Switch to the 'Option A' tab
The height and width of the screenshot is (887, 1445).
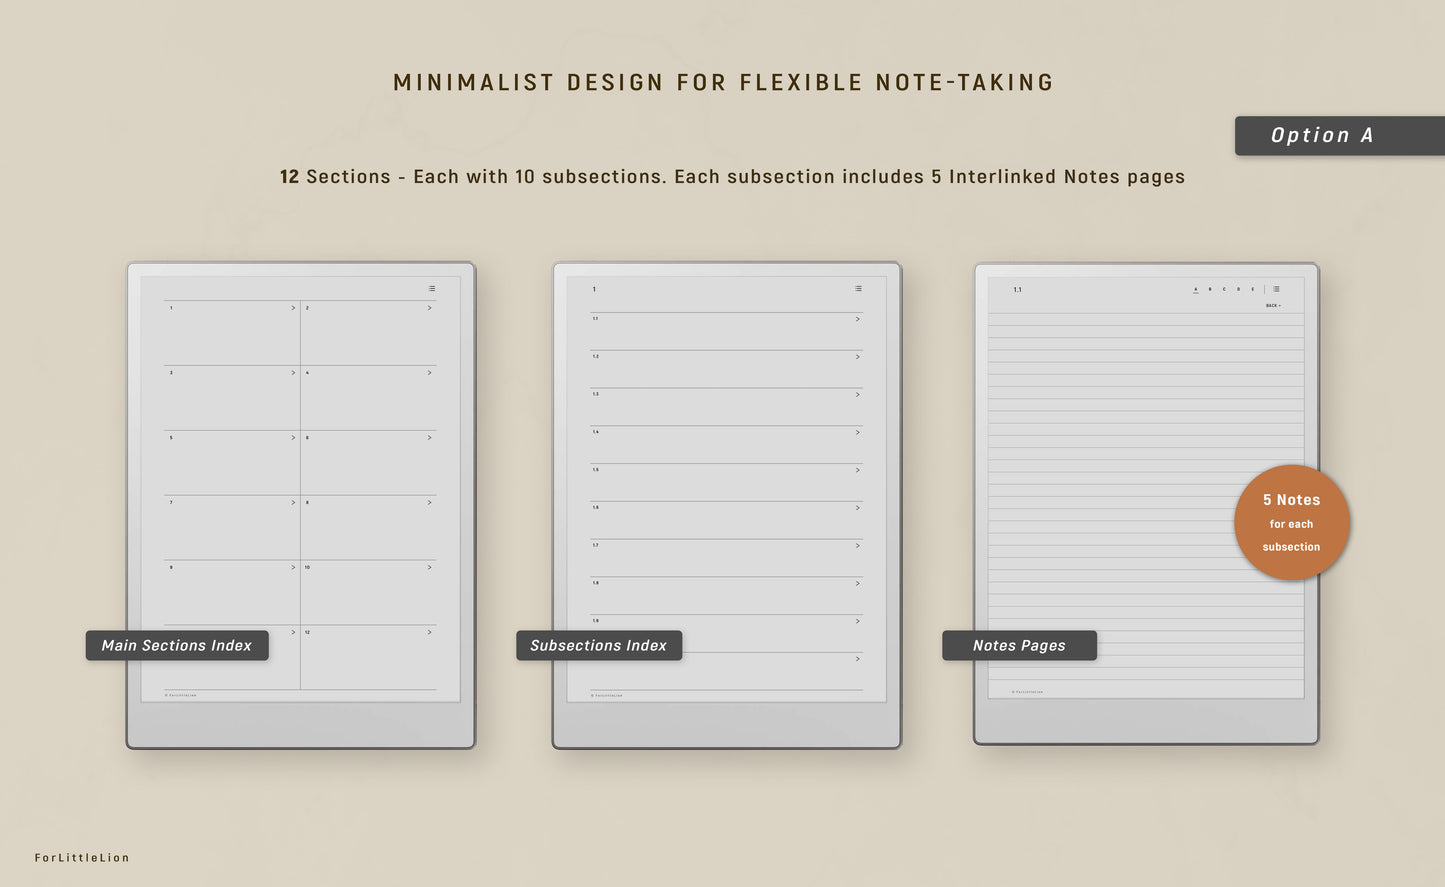[x=1322, y=135]
